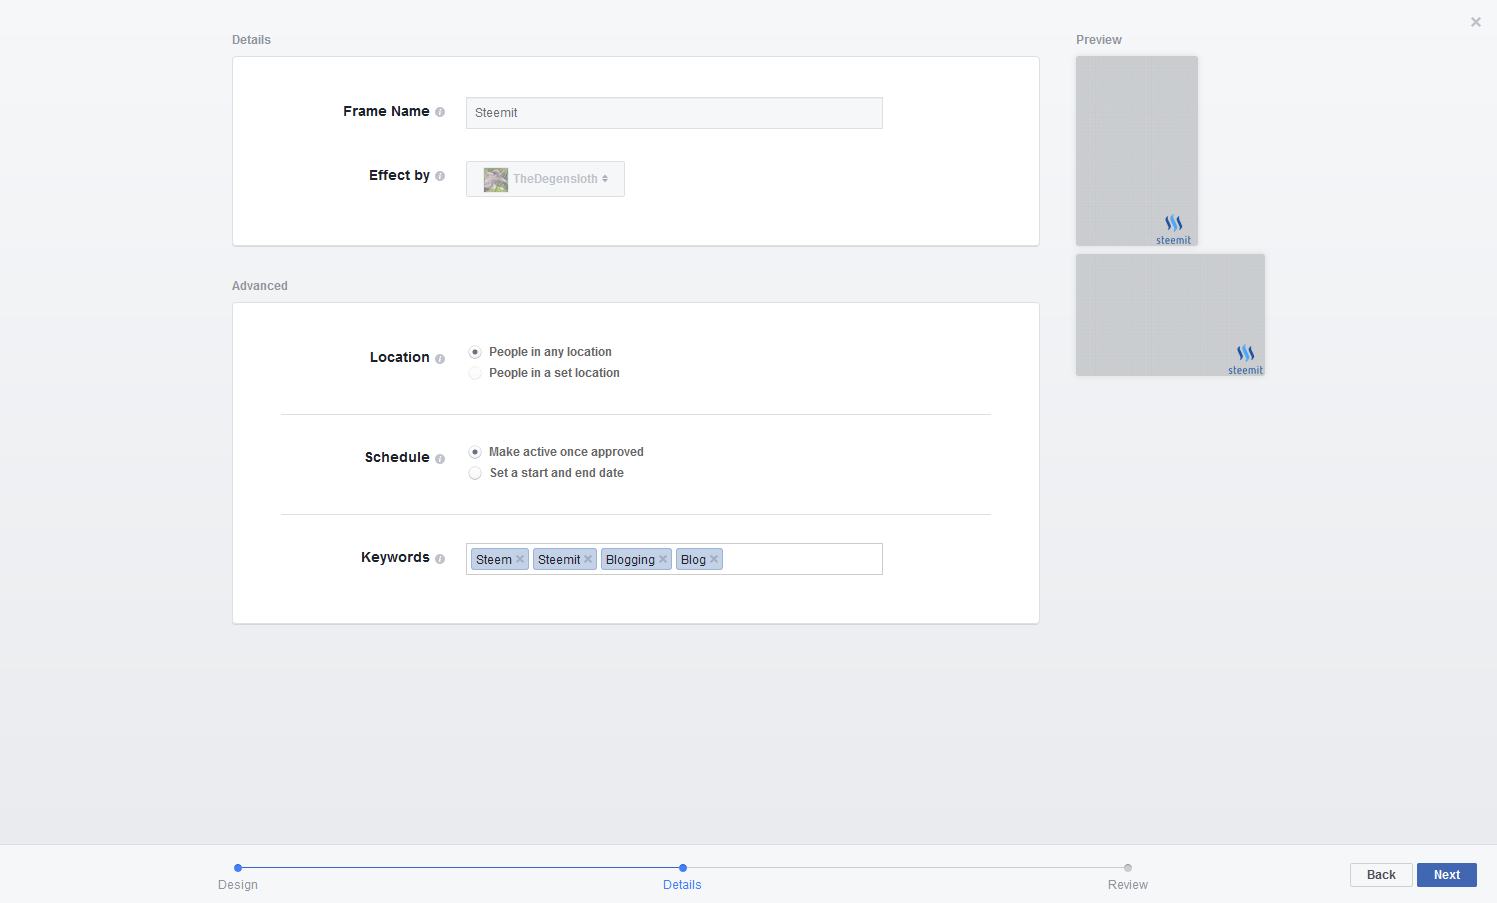The width and height of the screenshot is (1497, 903).
Task: Click the Blog keyword tag label
Action: pyautogui.click(x=693, y=560)
